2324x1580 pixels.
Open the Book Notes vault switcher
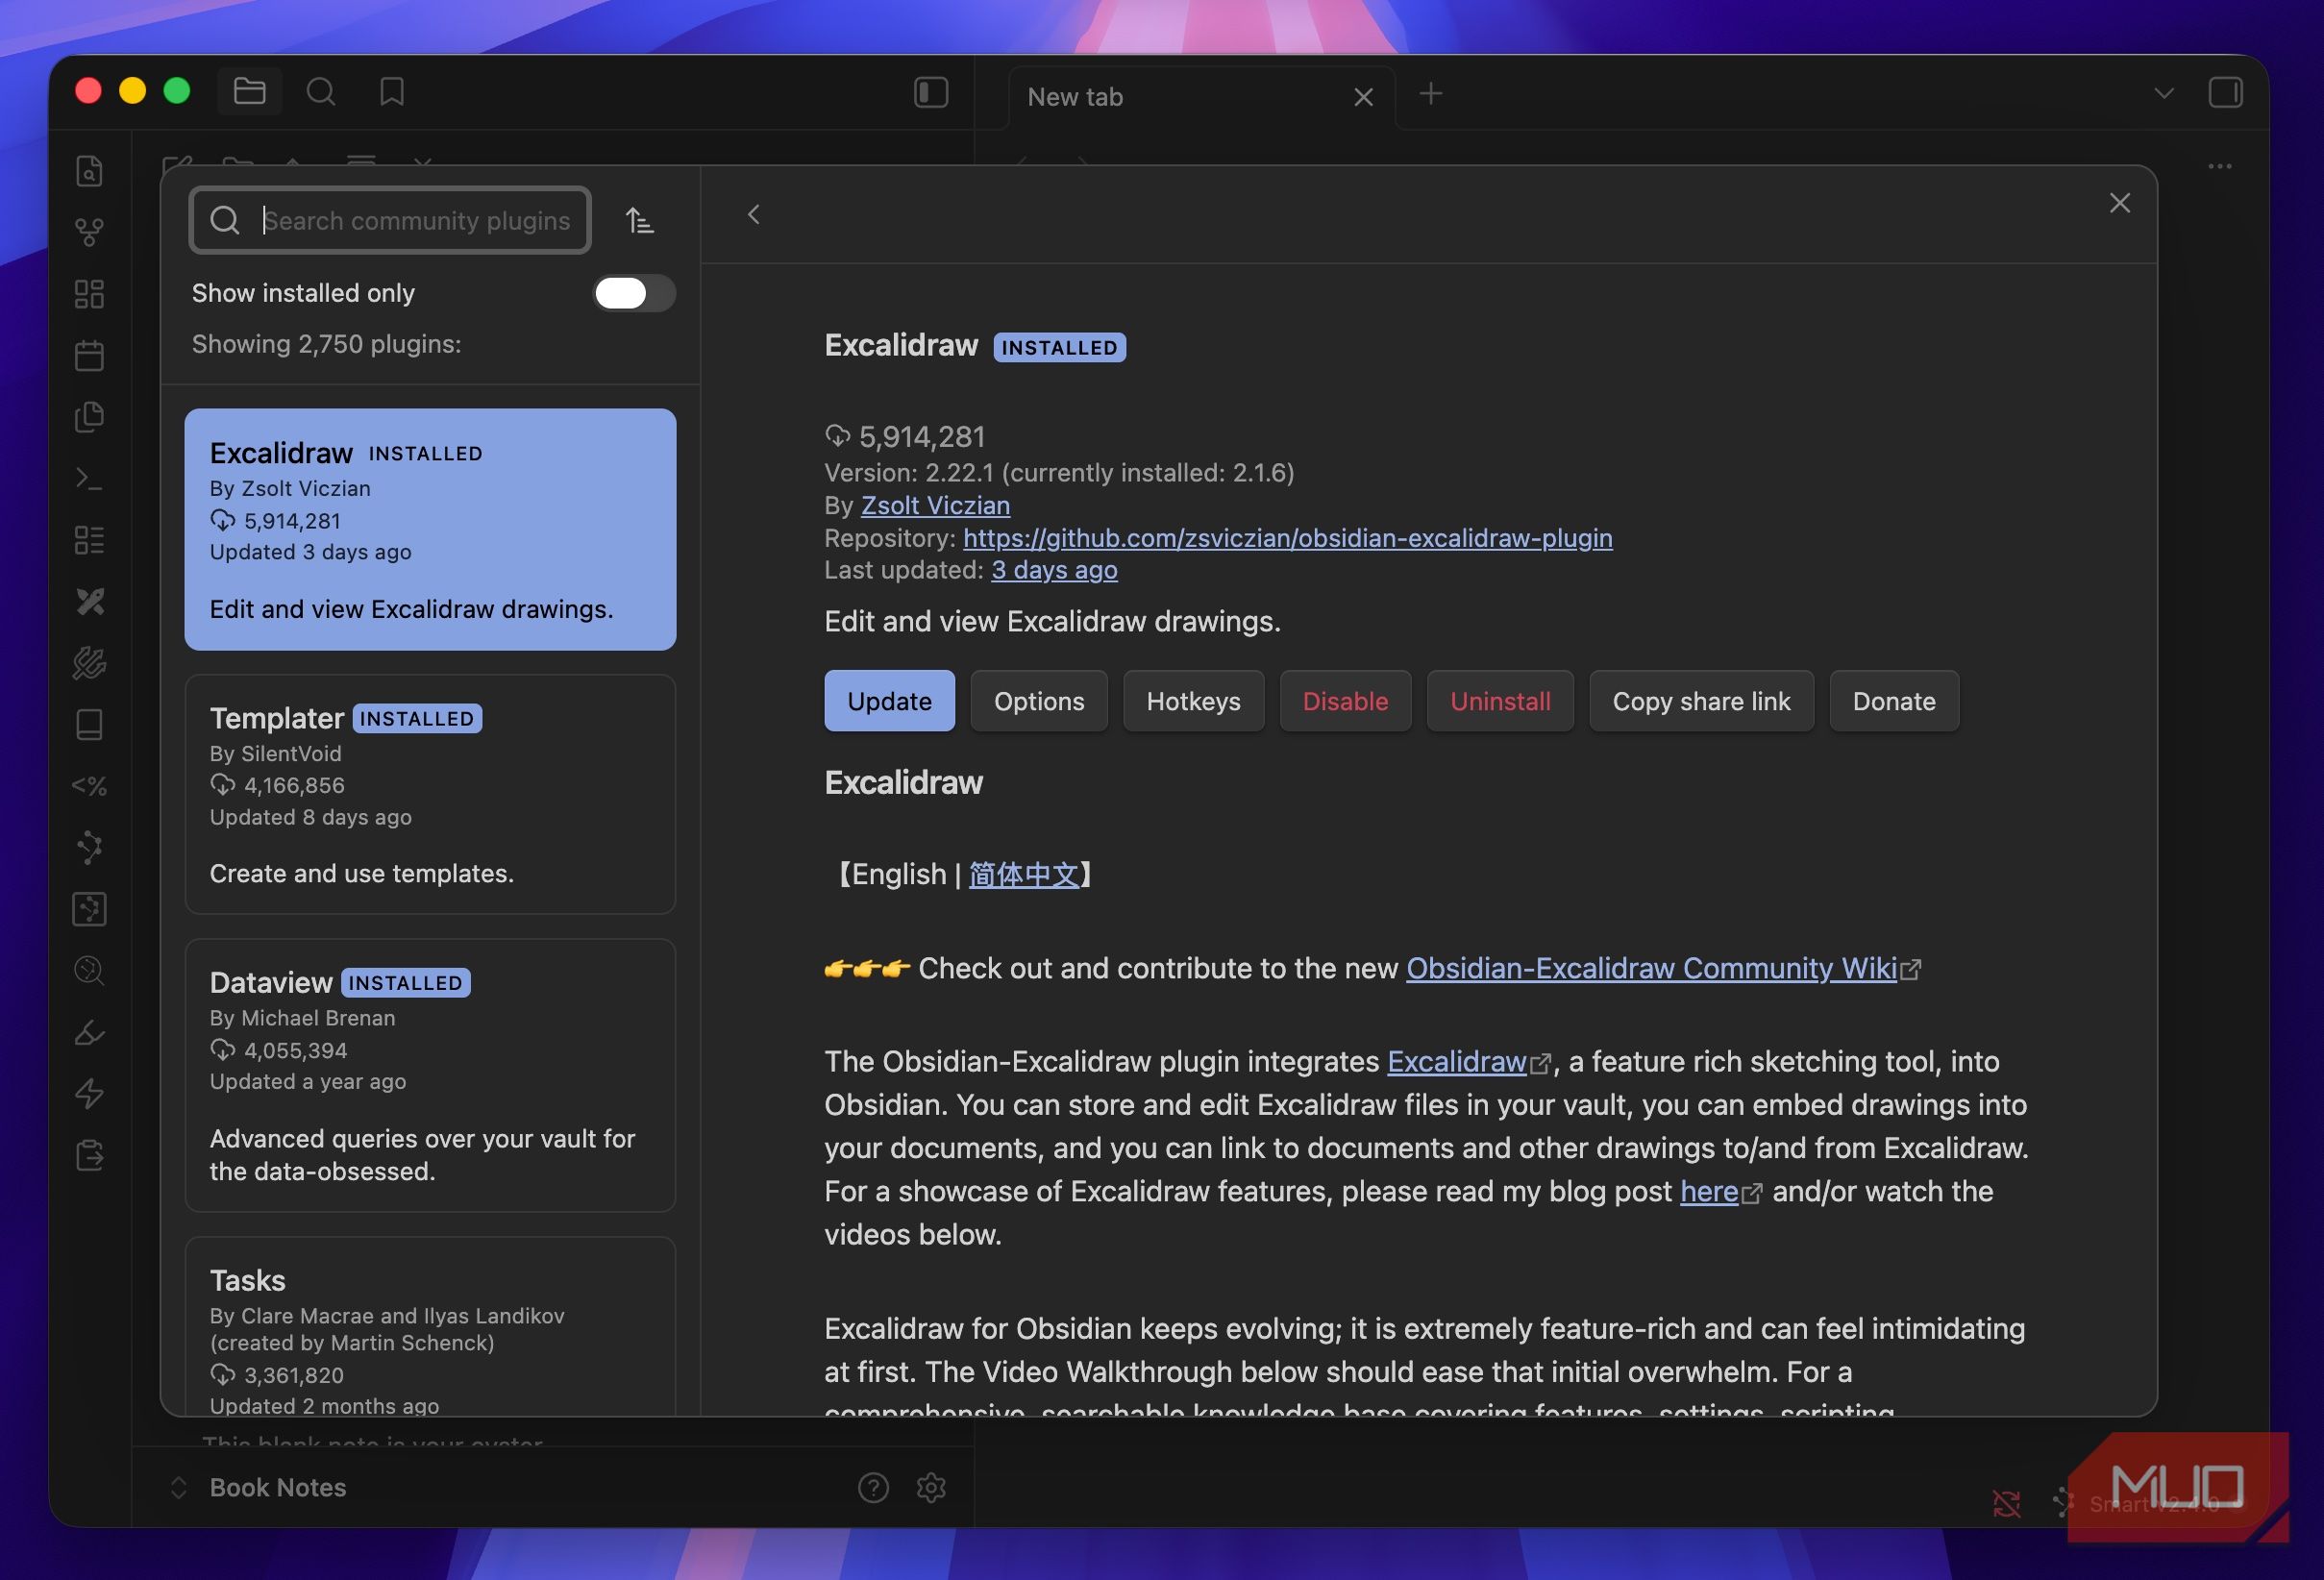click(x=261, y=1488)
